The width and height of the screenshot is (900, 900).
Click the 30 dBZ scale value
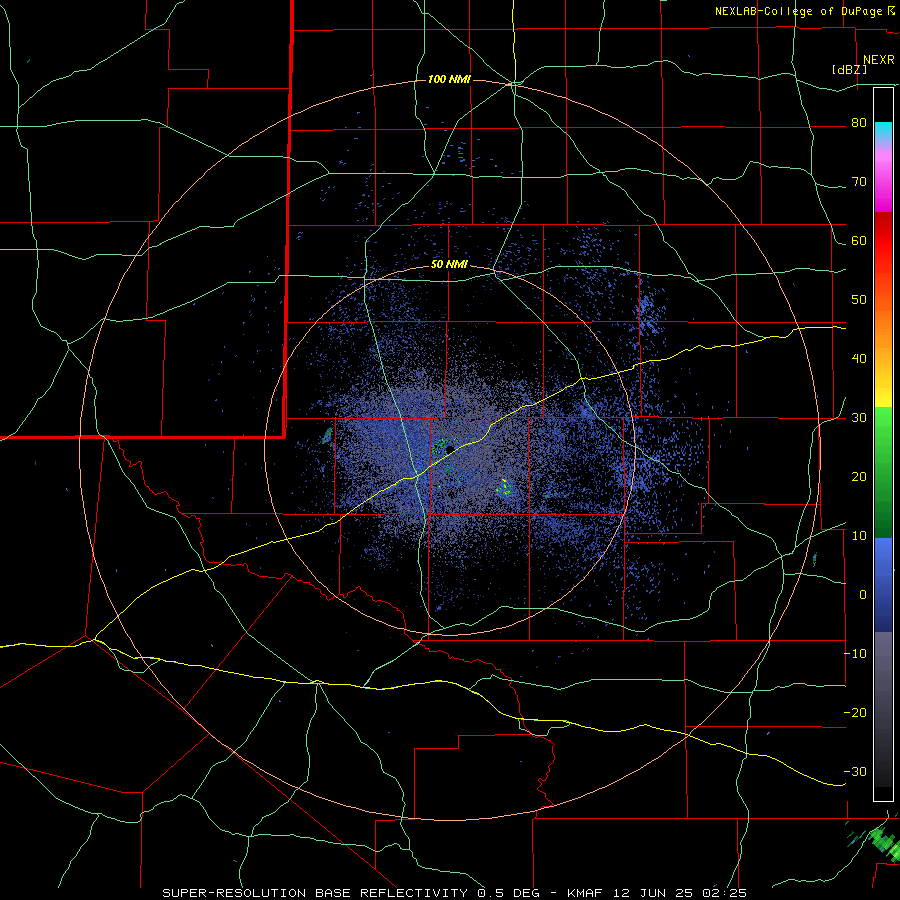tap(859, 418)
